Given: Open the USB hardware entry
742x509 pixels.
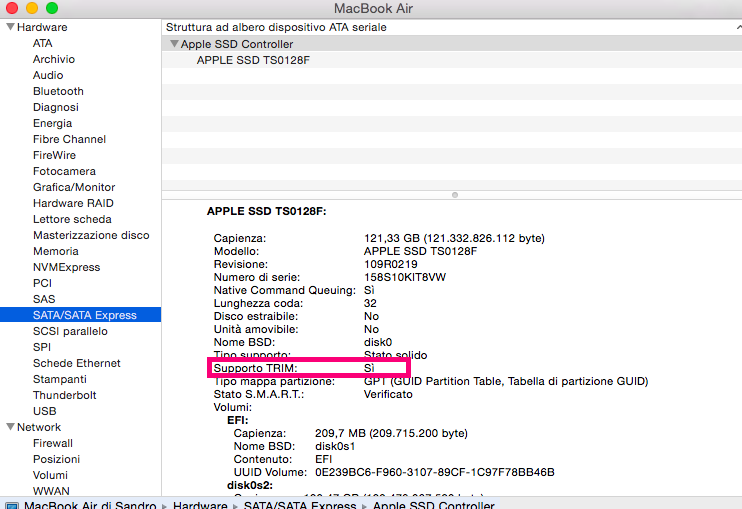Looking at the screenshot, I should [x=44, y=412].
